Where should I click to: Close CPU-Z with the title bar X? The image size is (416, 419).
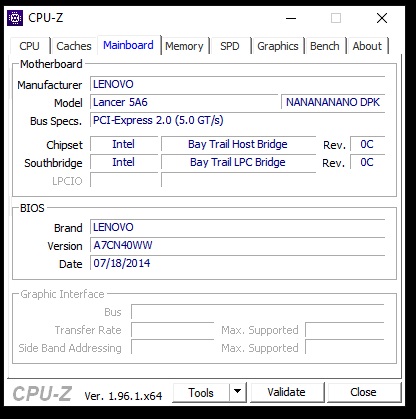click(x=382, y=18)
